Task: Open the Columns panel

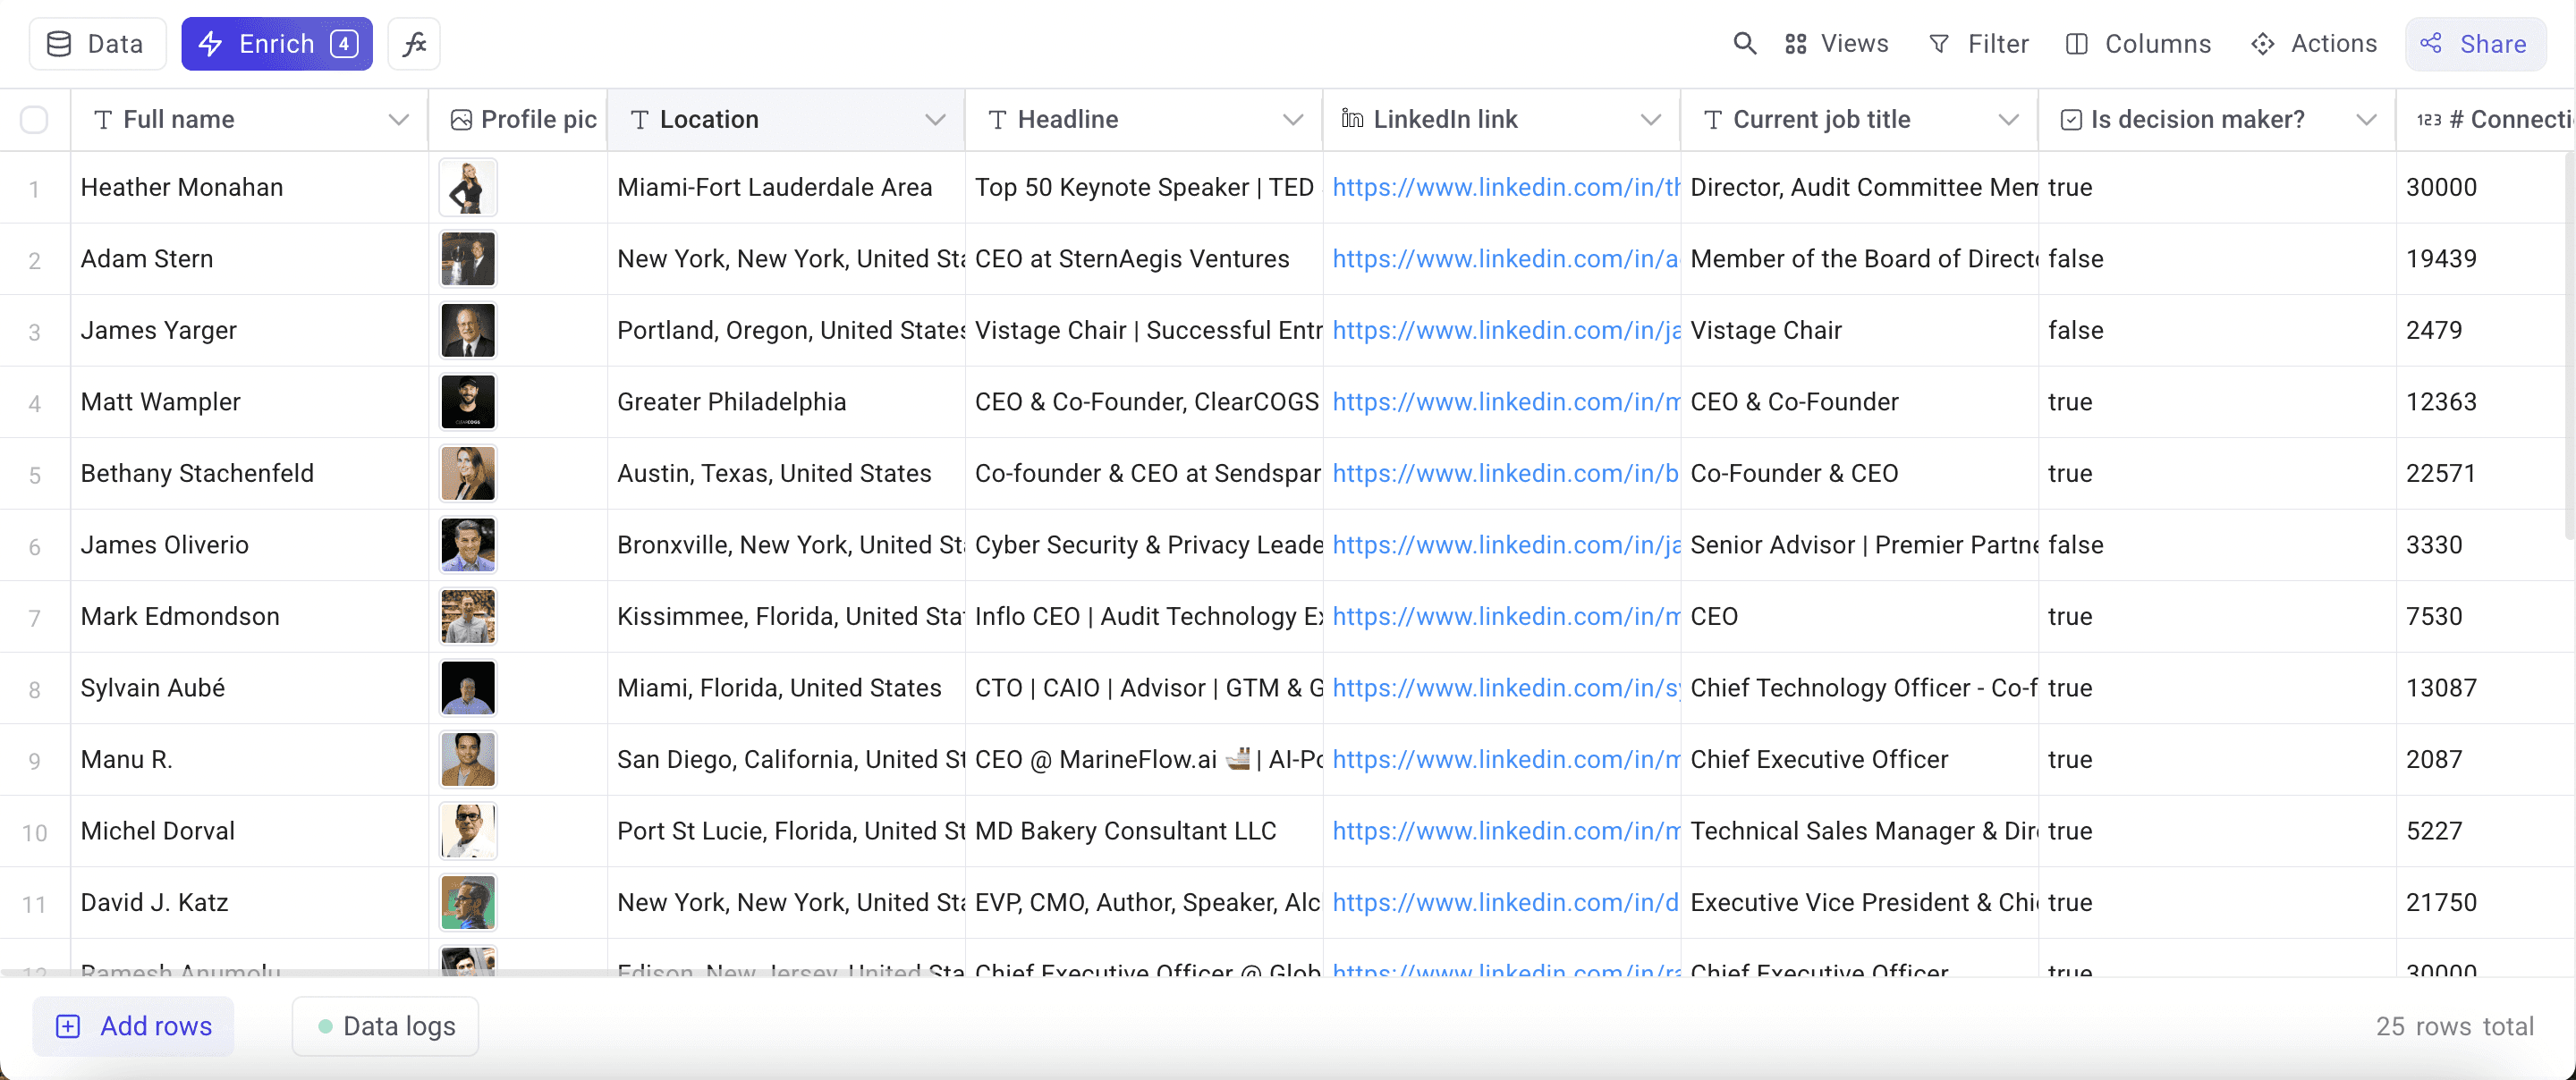Action: point(2138,43)
